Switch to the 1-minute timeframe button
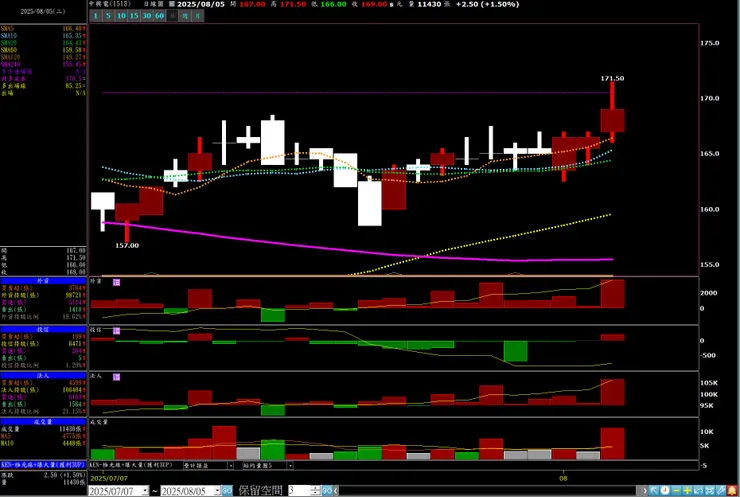The width and height of the screenshot is (740, 497). coord(95,16)
